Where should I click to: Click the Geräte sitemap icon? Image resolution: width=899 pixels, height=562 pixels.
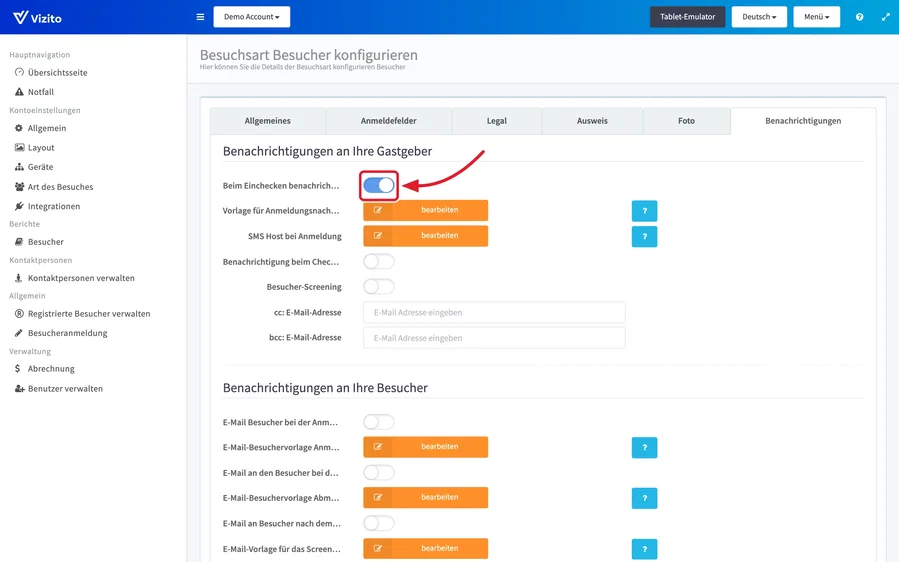coord(19,167)
